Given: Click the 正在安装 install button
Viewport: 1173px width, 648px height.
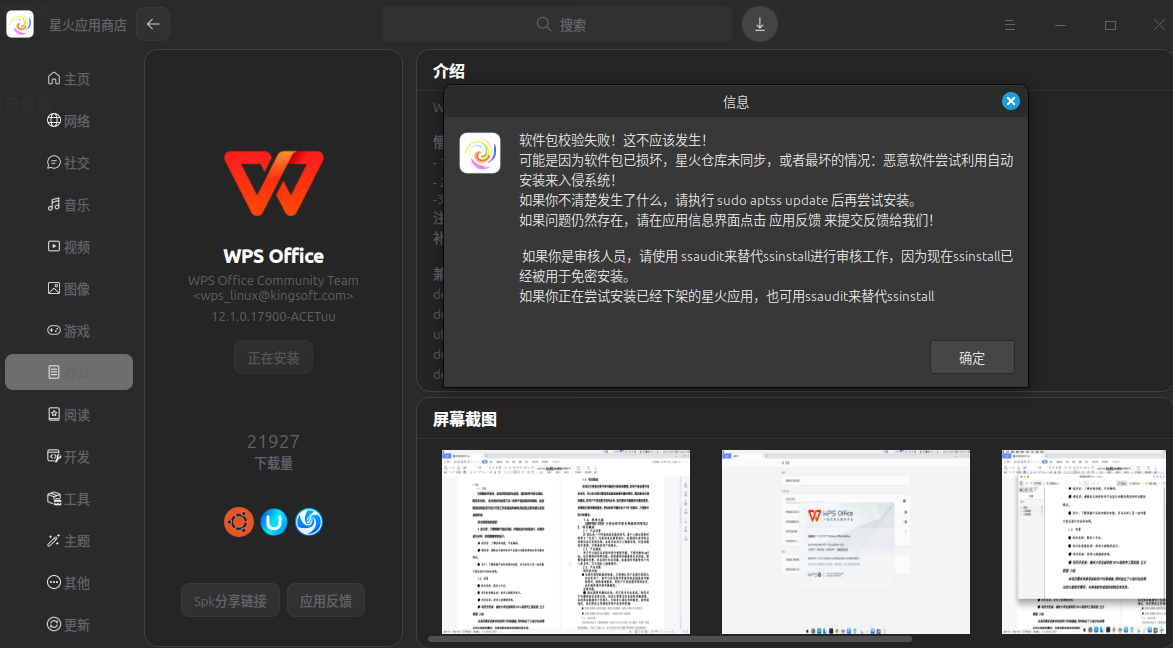Looking at the screenshot, I should click(273, 358).
